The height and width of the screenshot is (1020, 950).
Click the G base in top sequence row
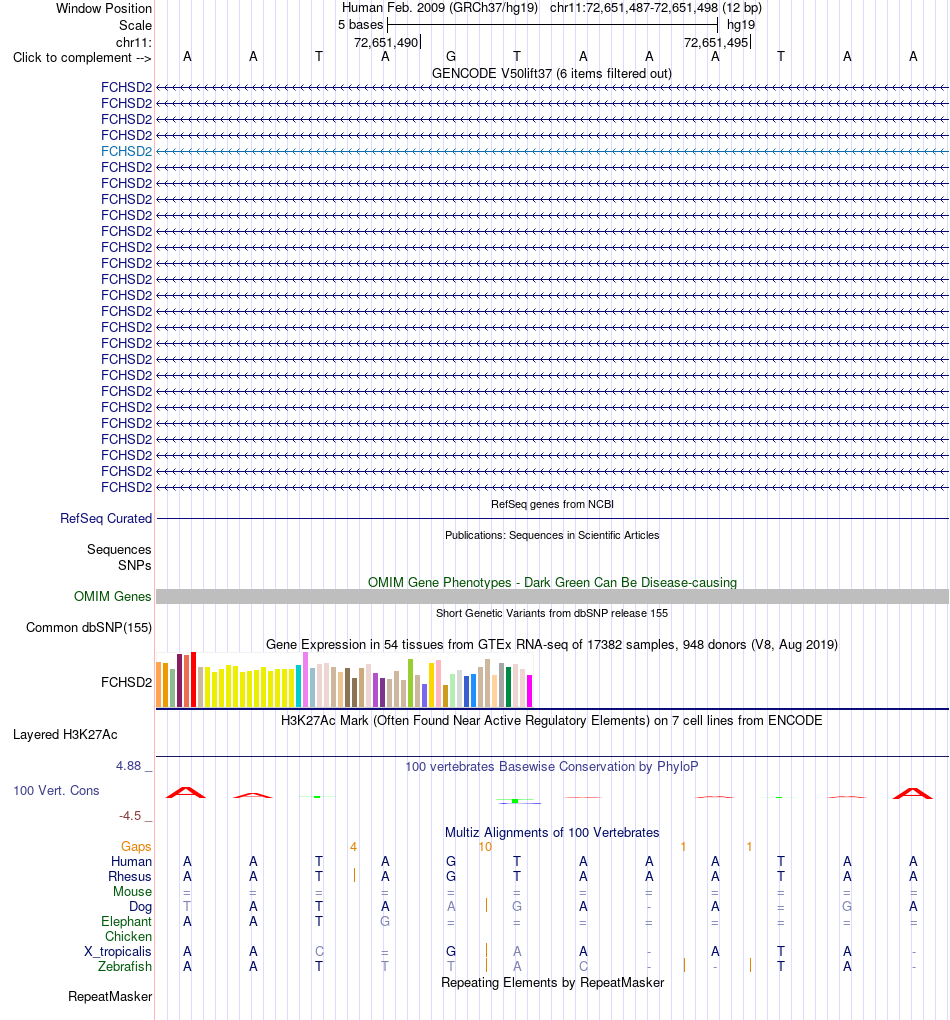tap(451, 57)
